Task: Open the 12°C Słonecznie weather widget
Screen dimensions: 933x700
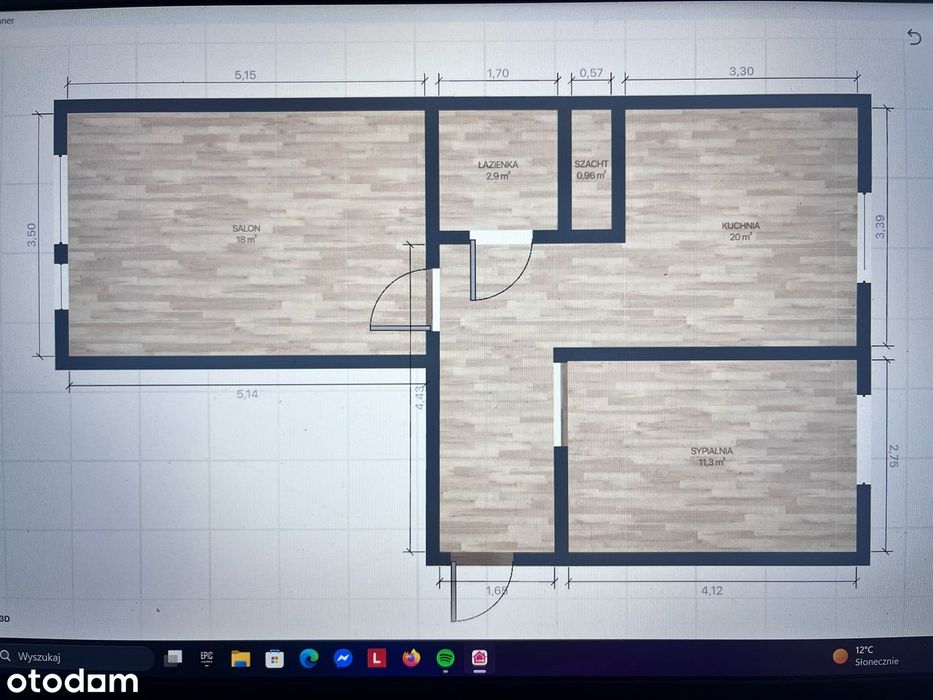Action: coord(866,656)
